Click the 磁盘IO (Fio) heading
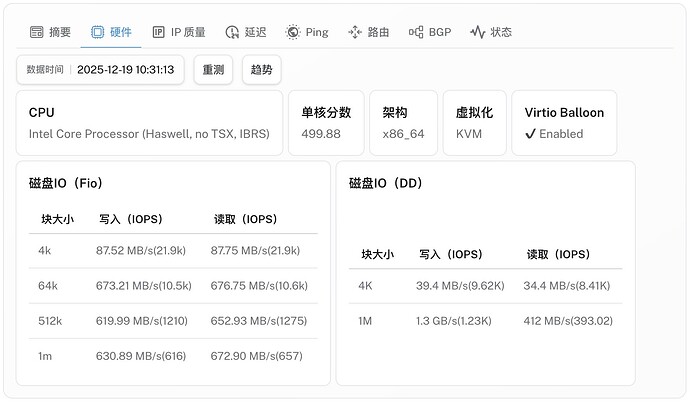The height and width of the screenshot is (403, 690). (66, 183)
